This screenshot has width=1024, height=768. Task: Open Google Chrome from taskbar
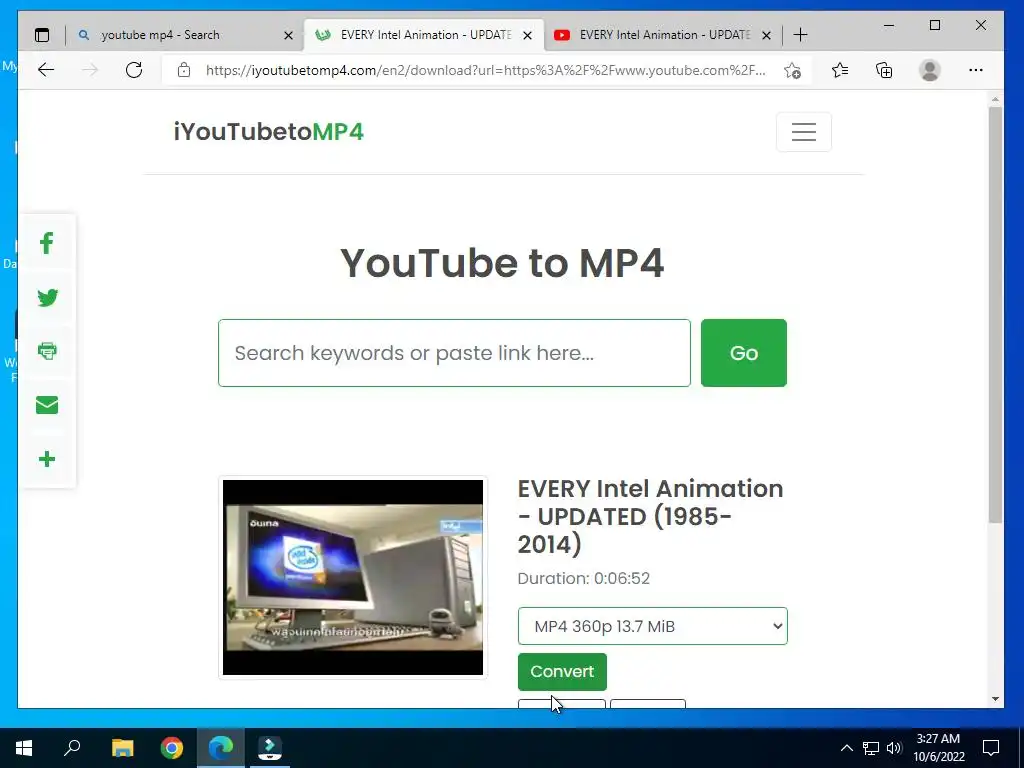pyautogui.click(x=172, y=748)
